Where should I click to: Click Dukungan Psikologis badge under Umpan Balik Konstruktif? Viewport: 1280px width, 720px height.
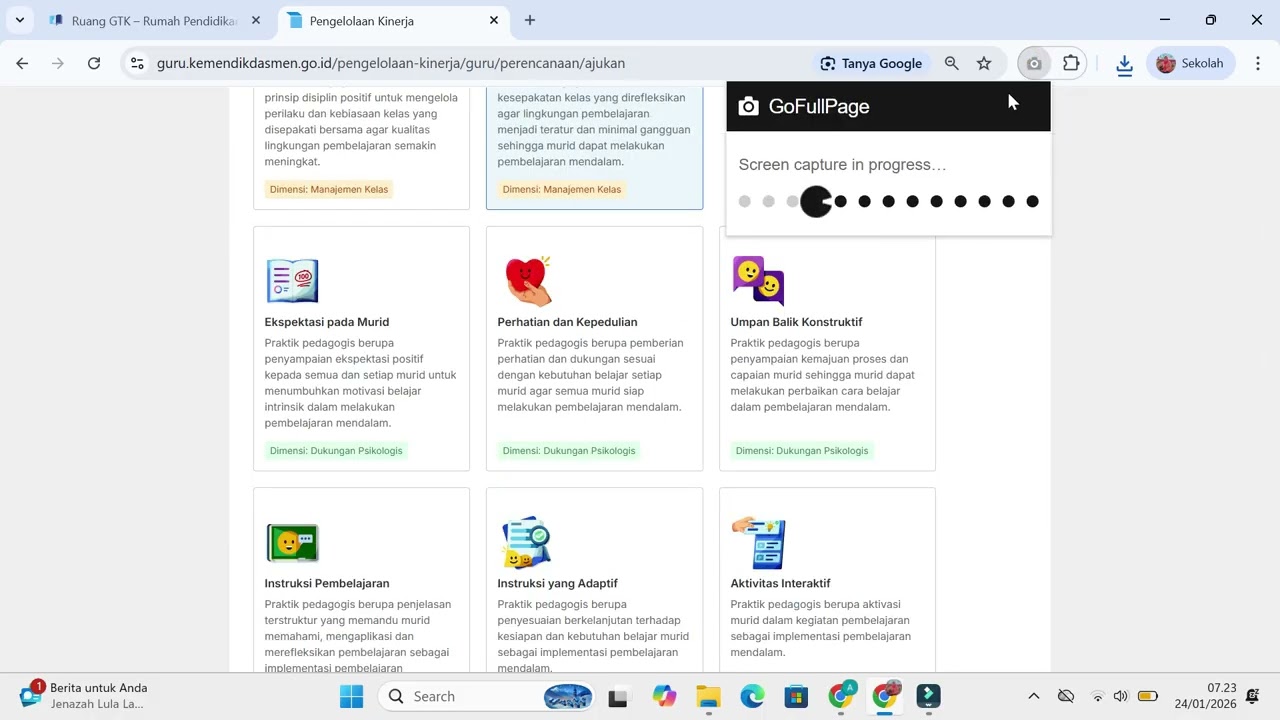click(x=802, y=451)
